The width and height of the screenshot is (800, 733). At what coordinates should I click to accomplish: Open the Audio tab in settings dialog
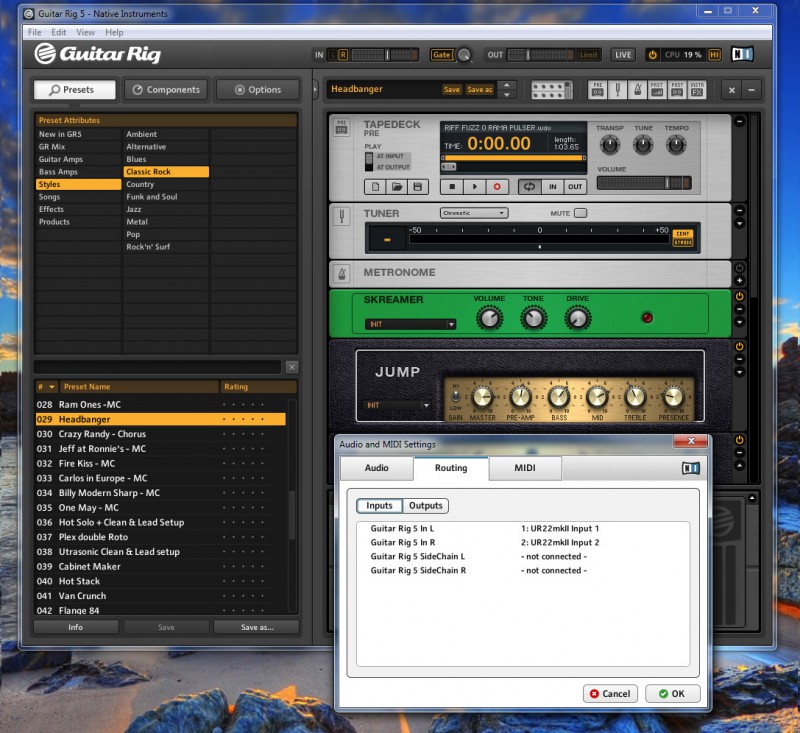click(x=377, y=468)
